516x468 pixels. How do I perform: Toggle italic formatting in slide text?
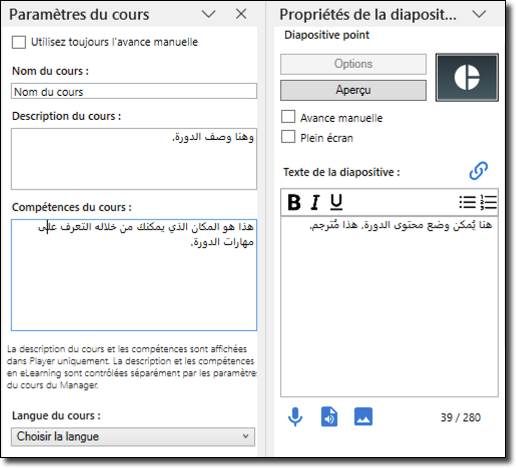coord(315,202)
